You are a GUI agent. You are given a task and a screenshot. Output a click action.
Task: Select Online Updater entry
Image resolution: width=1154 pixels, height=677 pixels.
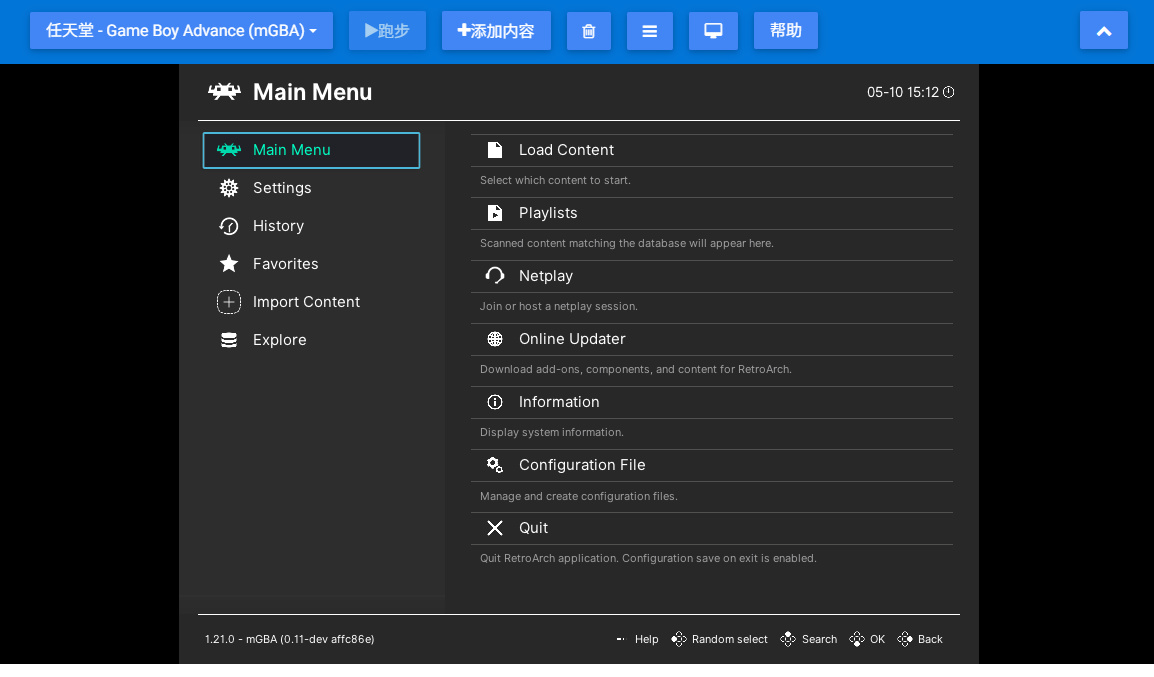pyautogui.click(x=712, y=339)
